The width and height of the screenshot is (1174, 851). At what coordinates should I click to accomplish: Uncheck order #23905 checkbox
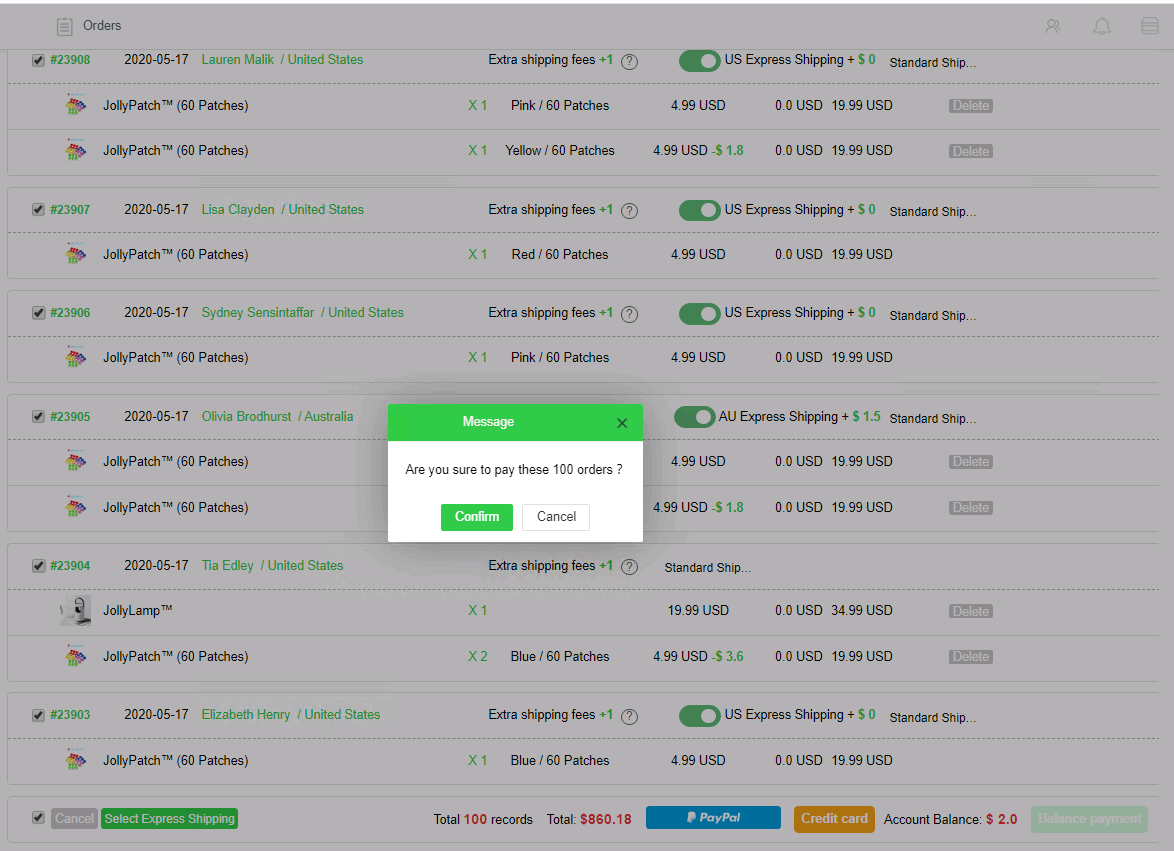pyautogui.click(x=38, y=416)
